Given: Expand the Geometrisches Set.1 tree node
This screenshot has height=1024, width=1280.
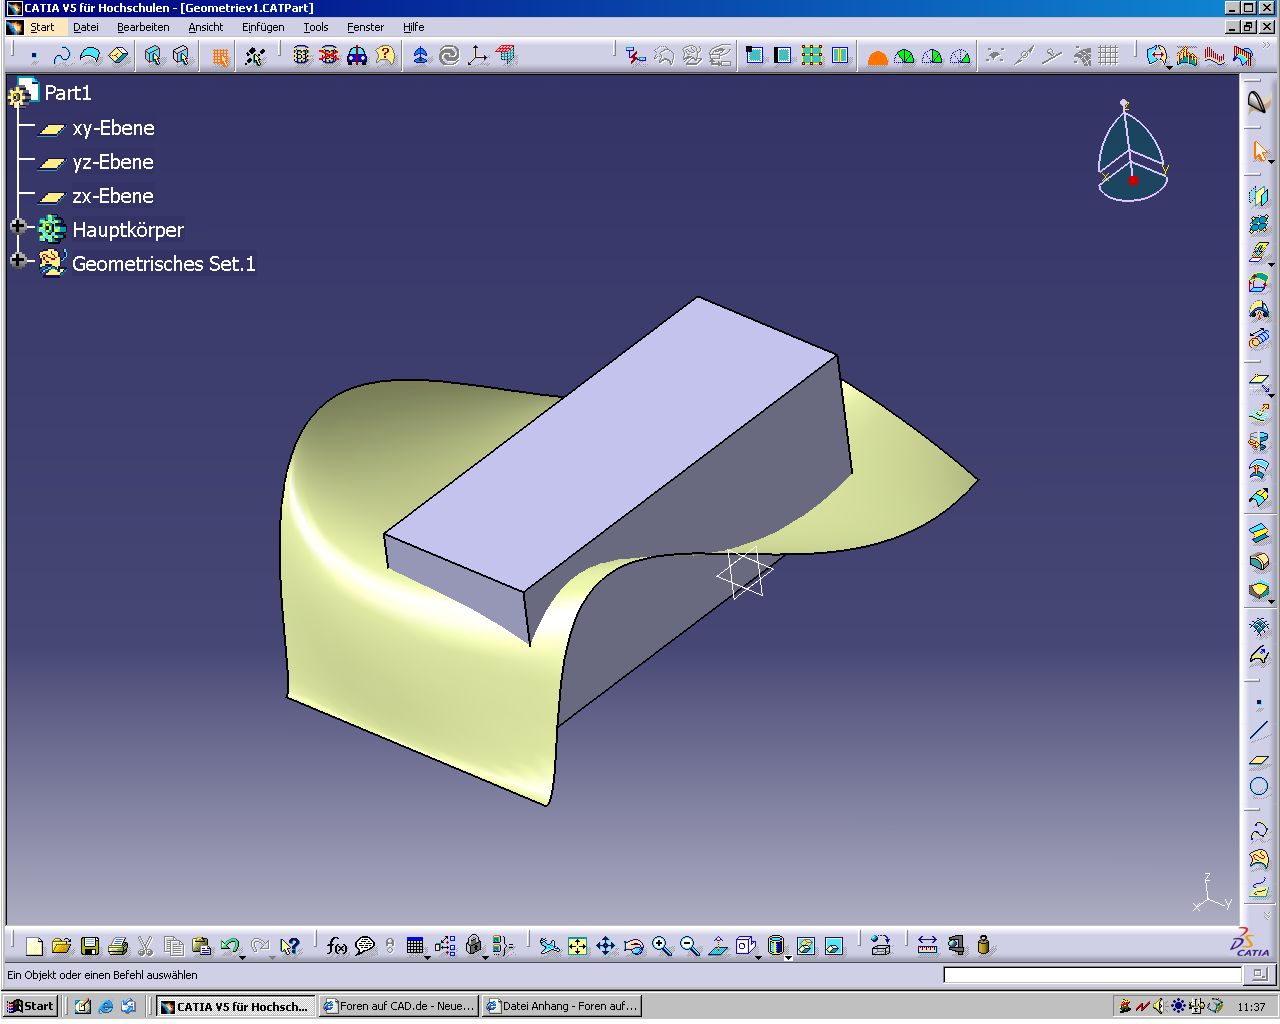Looking at the screenshot, I should pos(18,260).
